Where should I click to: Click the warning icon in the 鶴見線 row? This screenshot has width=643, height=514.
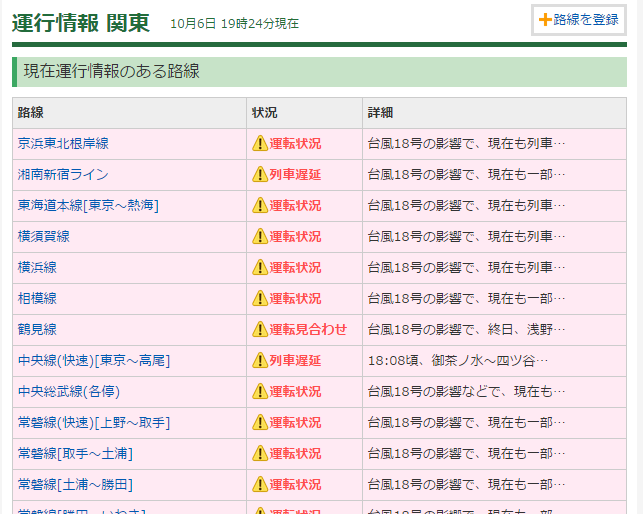coord(260,330)
